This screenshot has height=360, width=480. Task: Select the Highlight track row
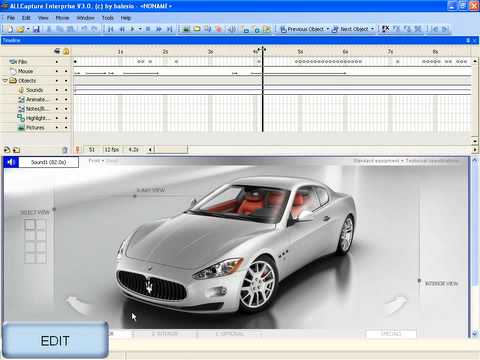click(36, 118)
